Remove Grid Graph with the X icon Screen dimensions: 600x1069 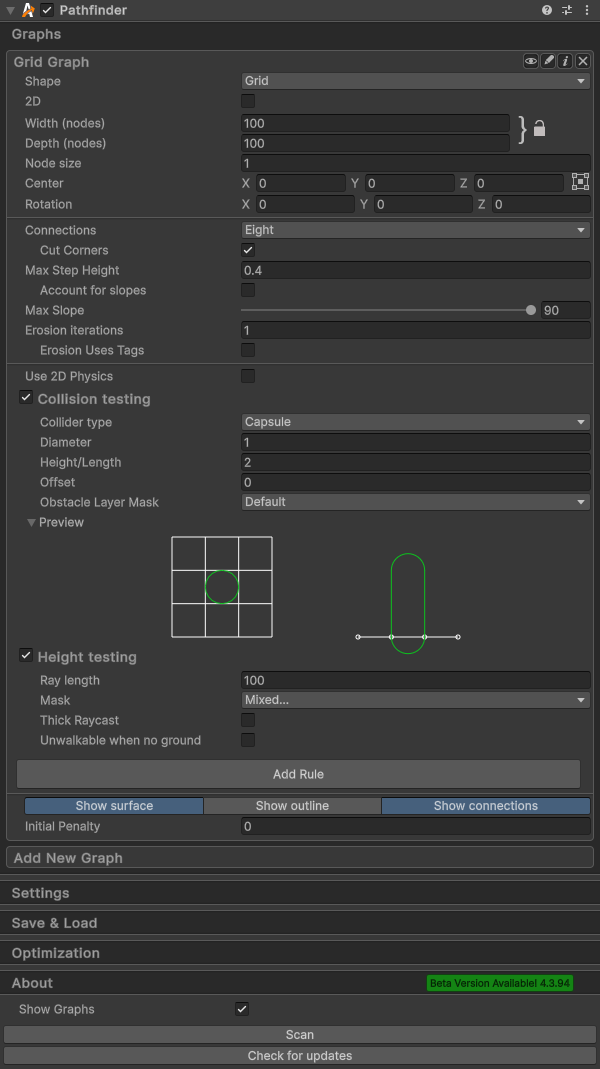(583, 62)
